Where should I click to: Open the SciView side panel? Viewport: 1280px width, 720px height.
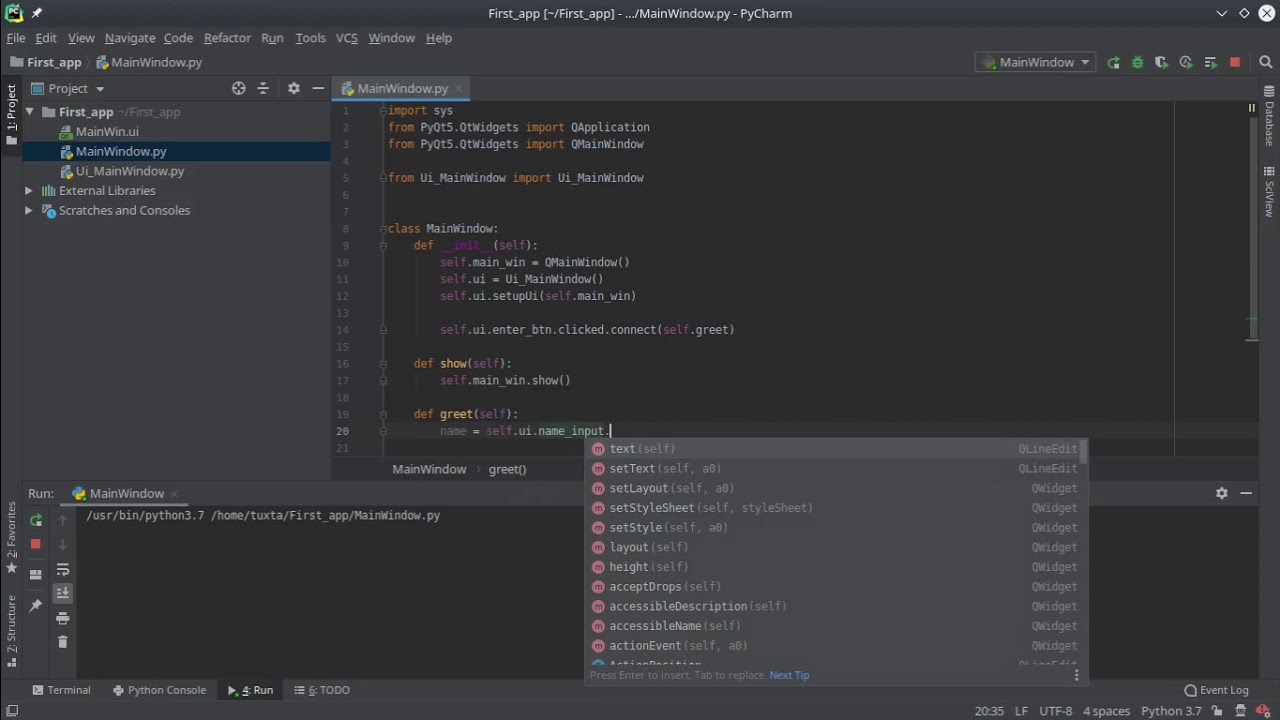tap(1269, 192)
